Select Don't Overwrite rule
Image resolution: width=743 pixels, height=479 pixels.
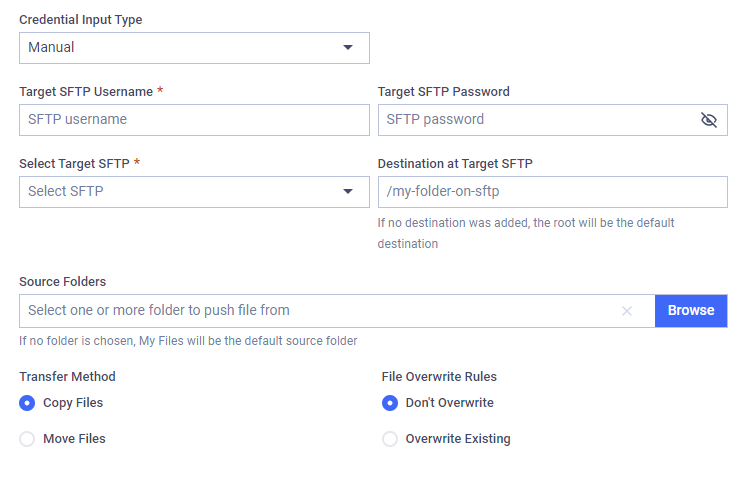coord(390,403)
